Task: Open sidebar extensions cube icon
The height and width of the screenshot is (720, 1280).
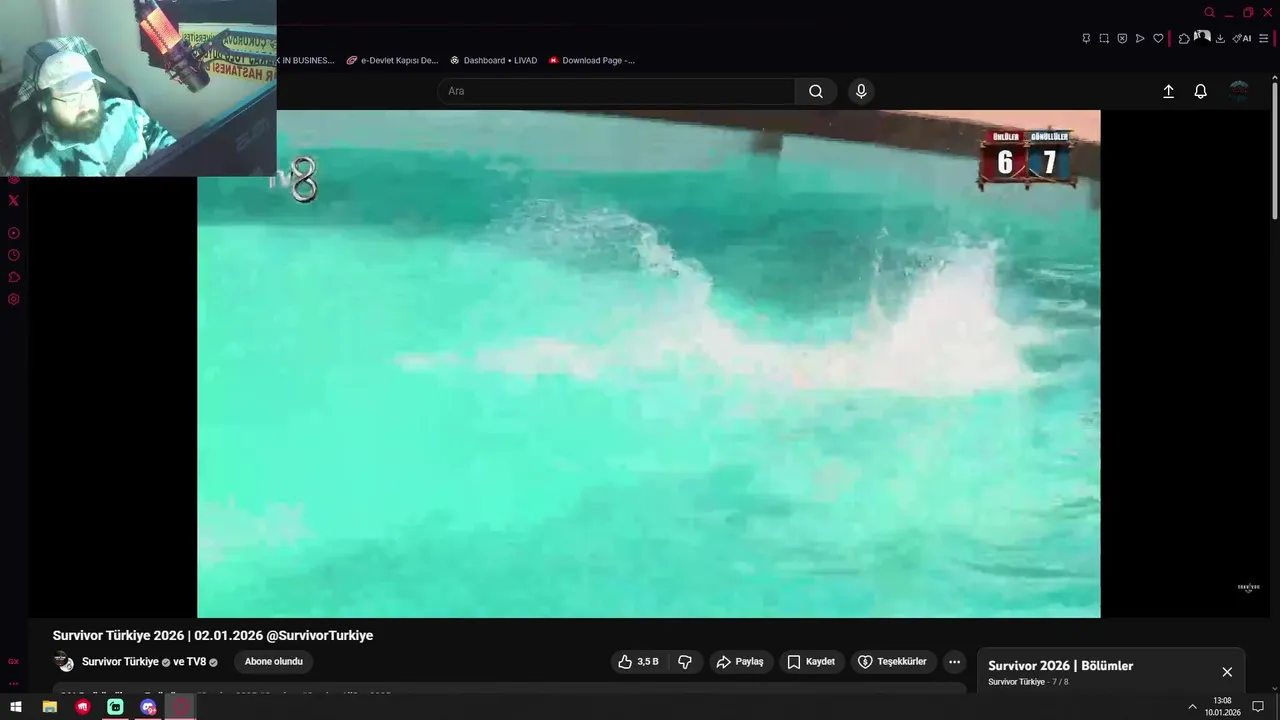Action: click(13, 277)
